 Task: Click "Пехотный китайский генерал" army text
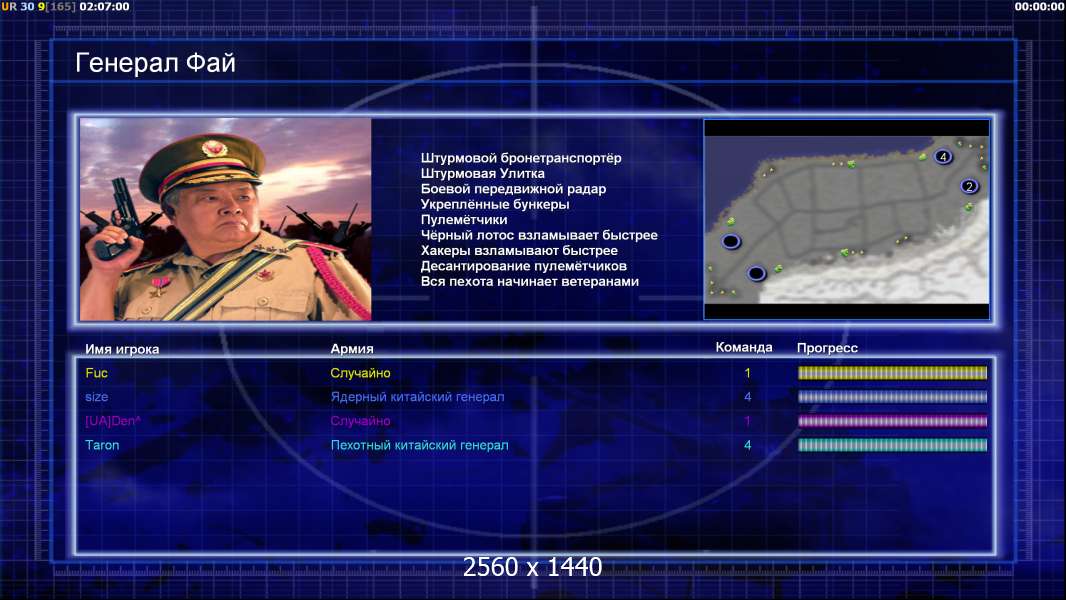[419, 445]
